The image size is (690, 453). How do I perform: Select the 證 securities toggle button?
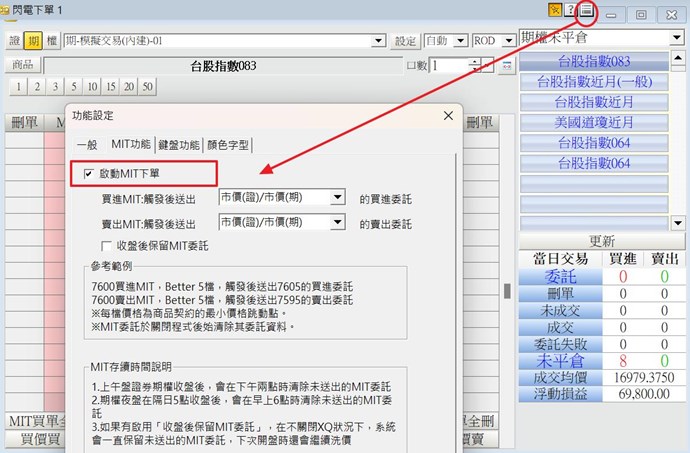tap(14, 42)
